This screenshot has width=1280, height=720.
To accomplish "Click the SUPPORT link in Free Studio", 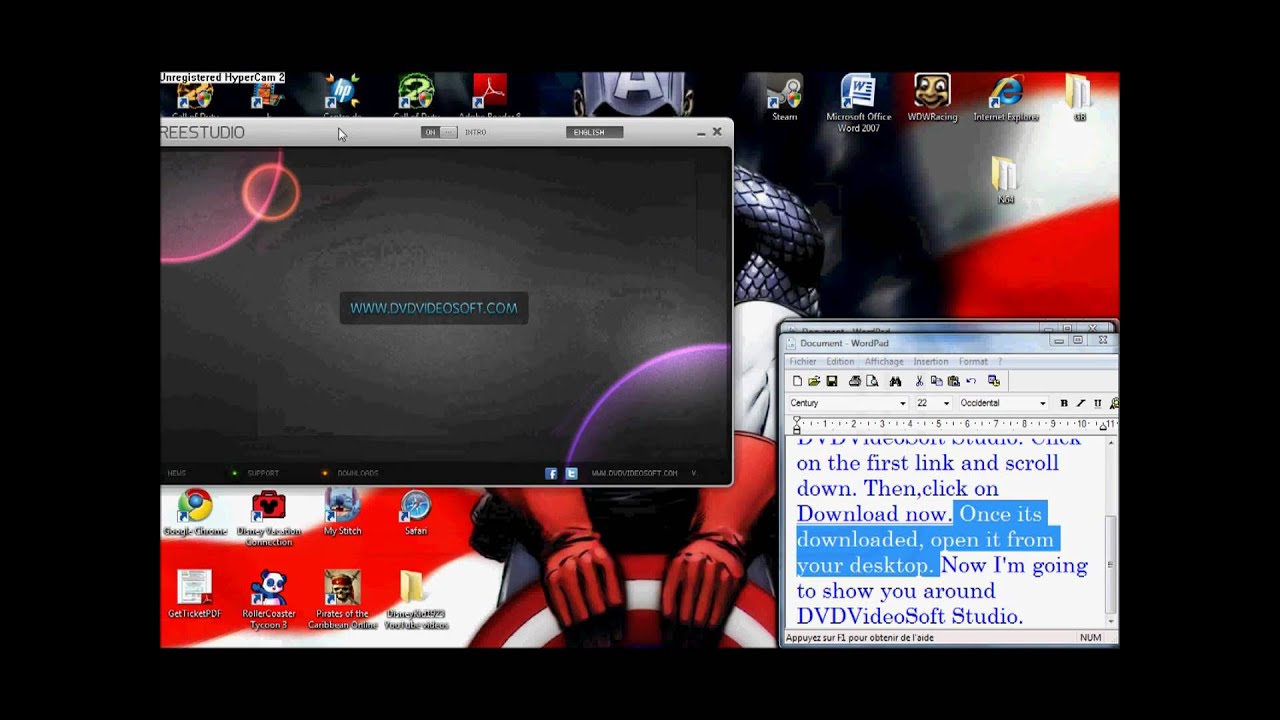I will click(263, 473).
